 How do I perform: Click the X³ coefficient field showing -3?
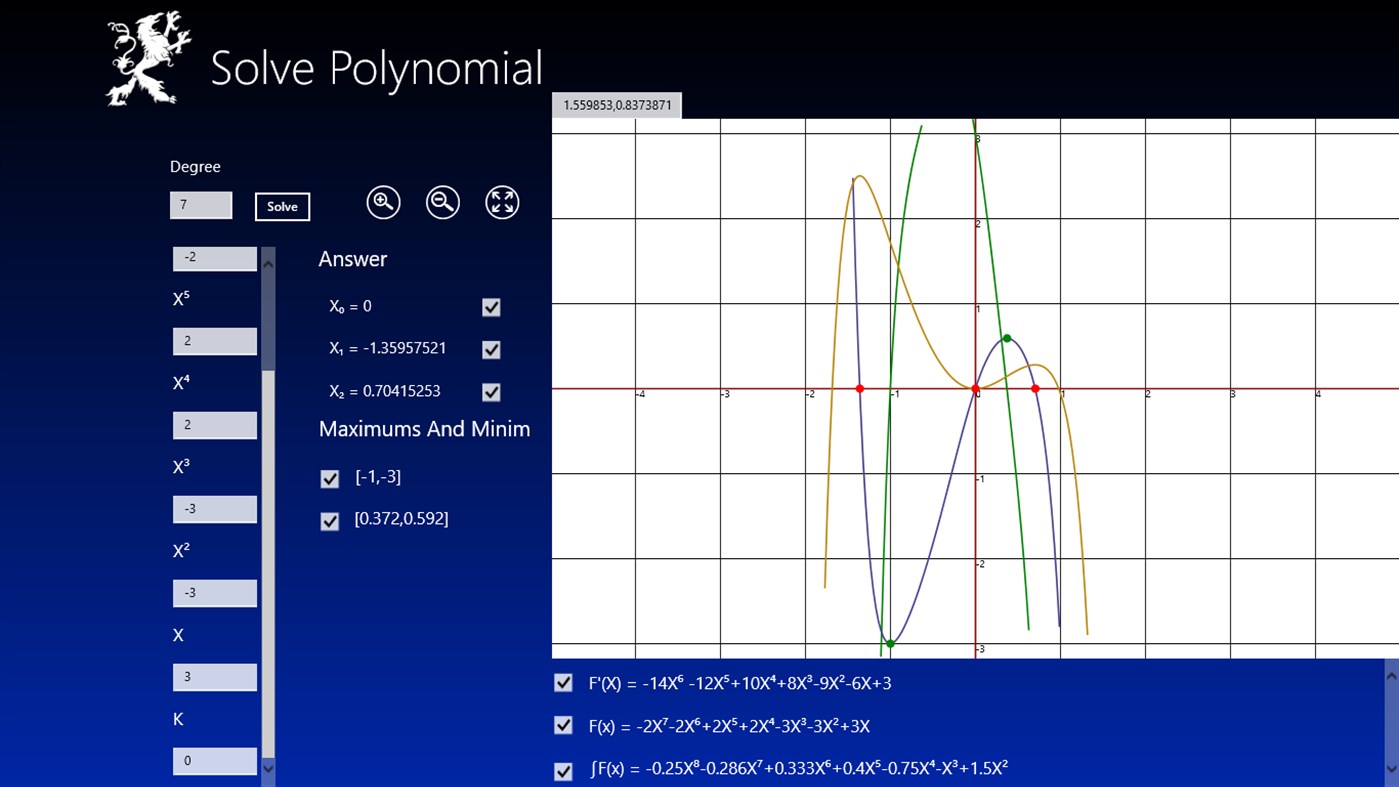[x=214, y=508]
